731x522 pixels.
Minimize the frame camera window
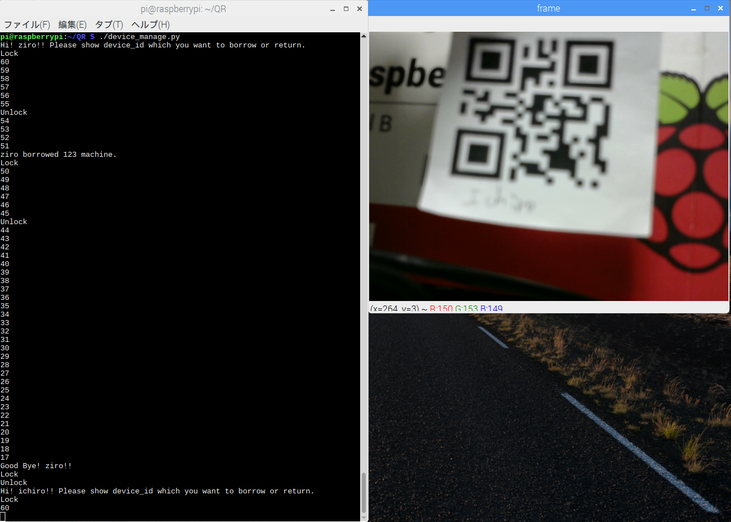coord(693,8)
